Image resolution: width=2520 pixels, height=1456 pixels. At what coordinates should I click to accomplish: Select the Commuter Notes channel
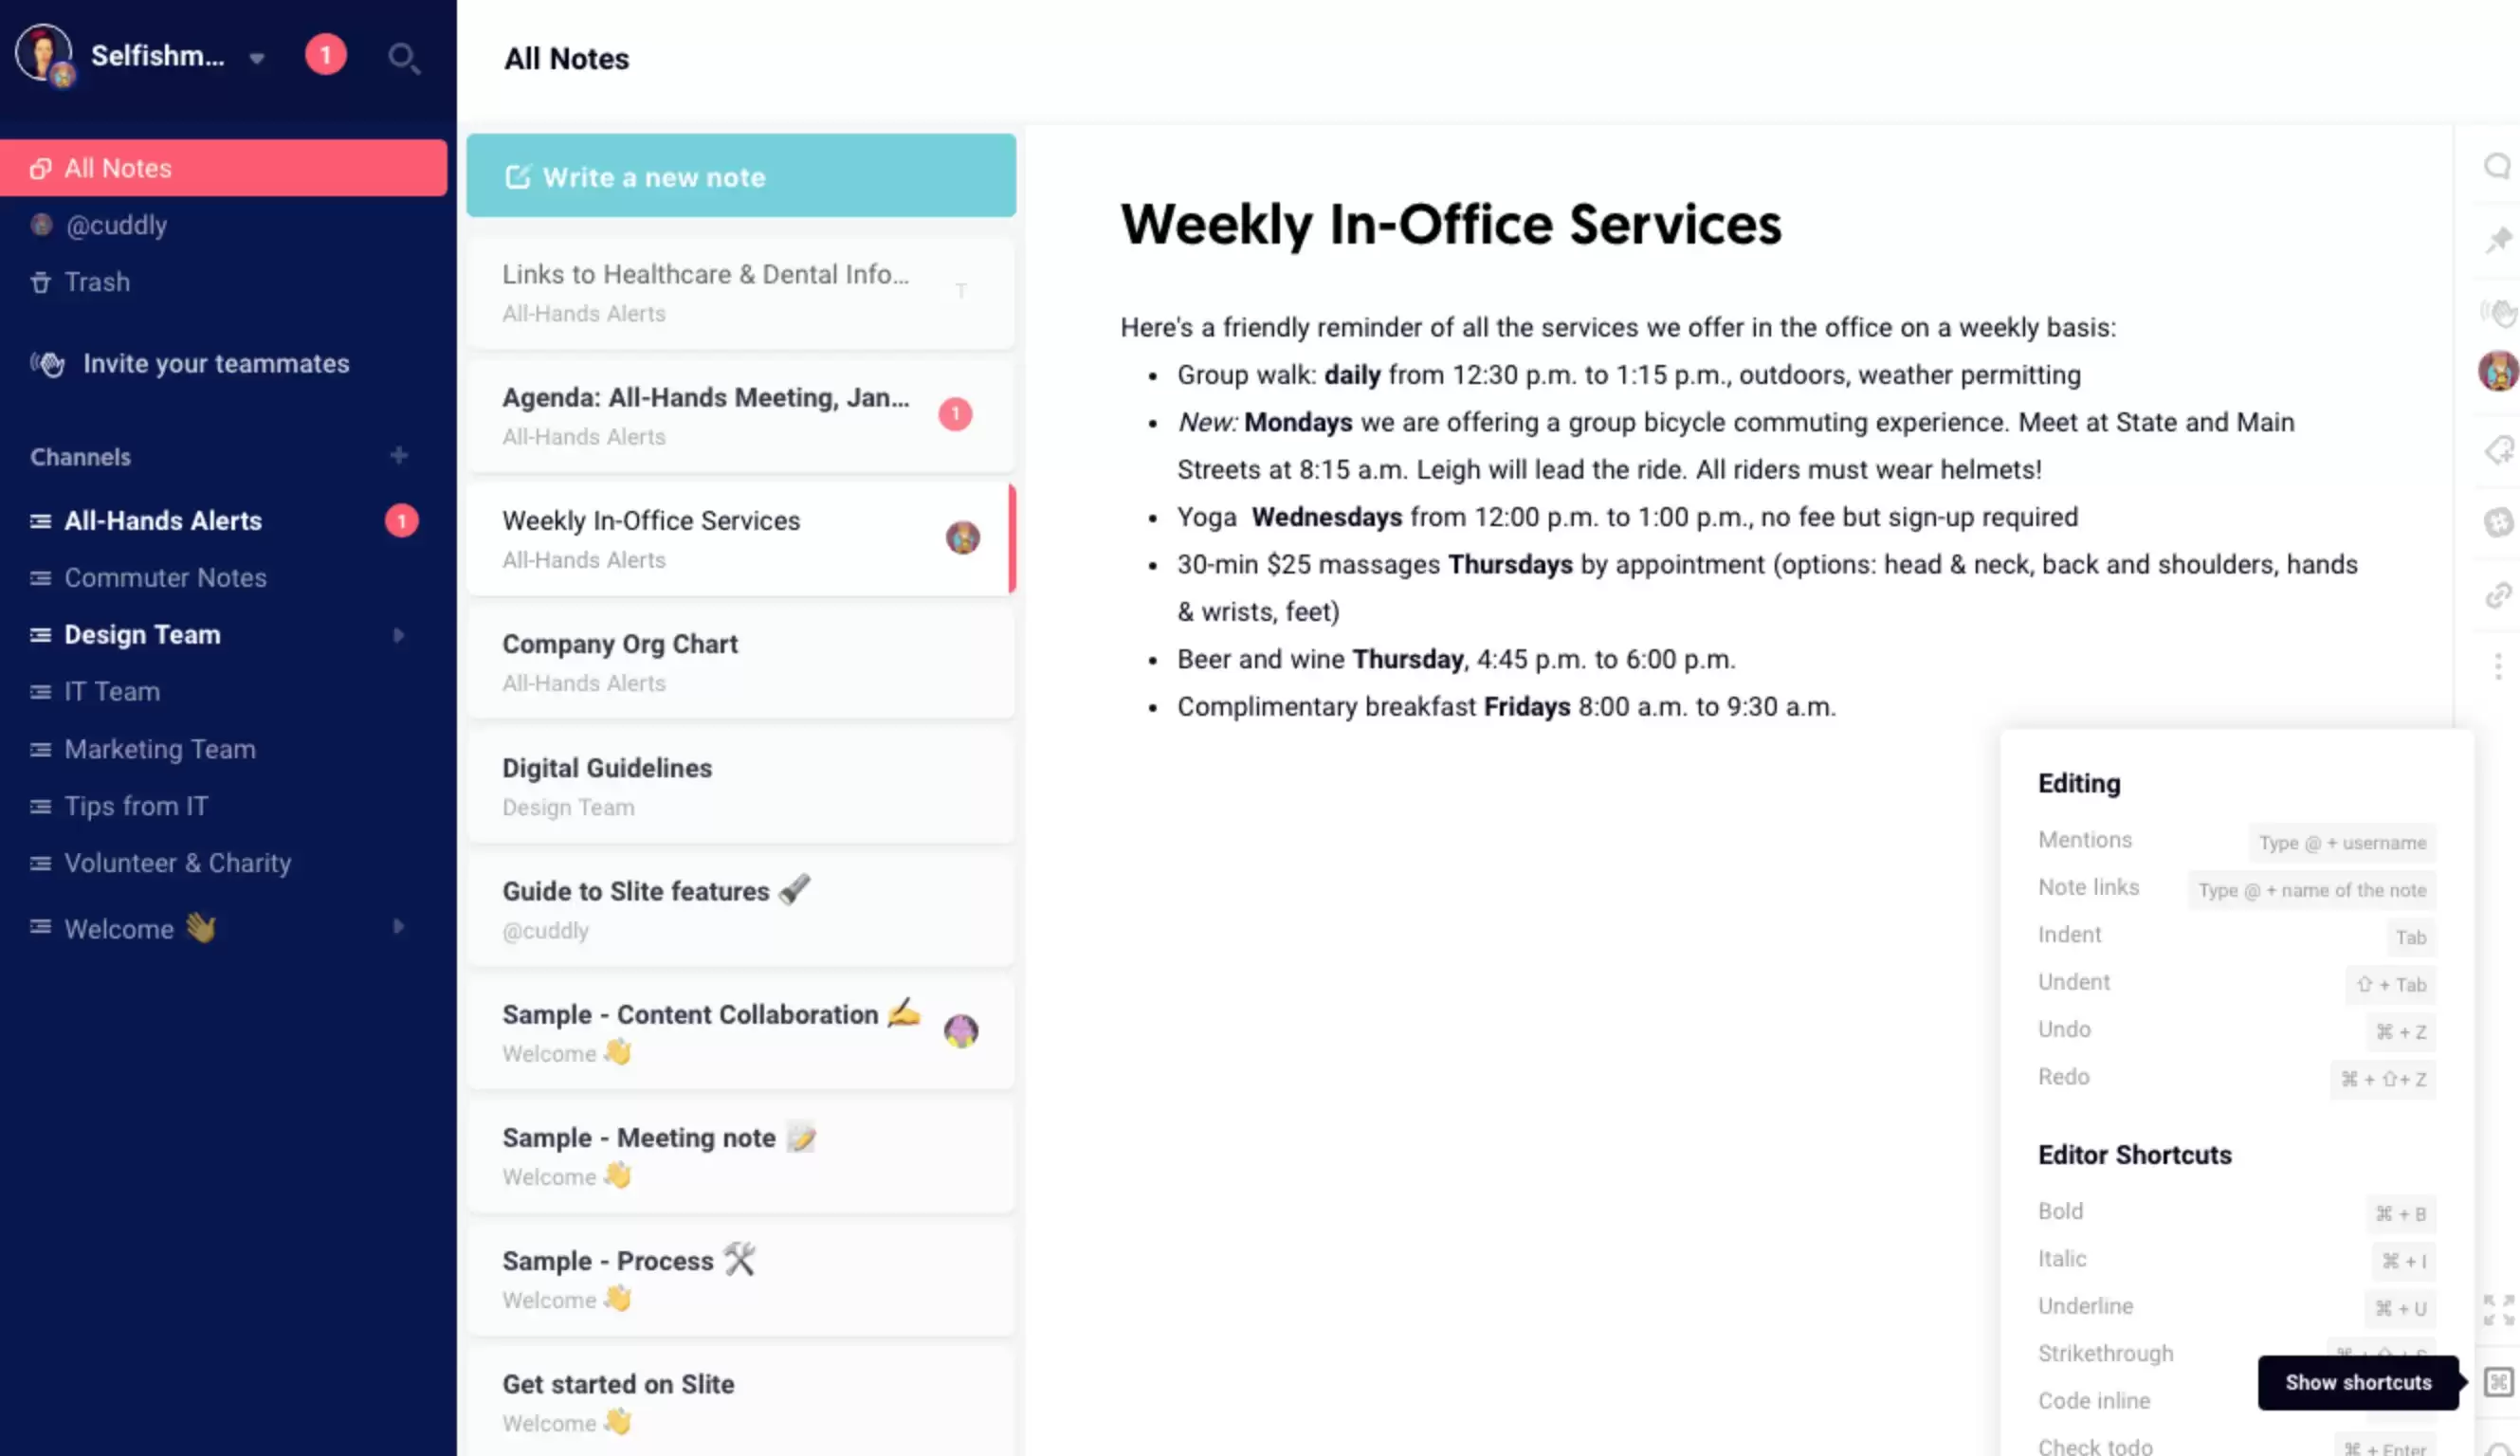pos(165,578)
